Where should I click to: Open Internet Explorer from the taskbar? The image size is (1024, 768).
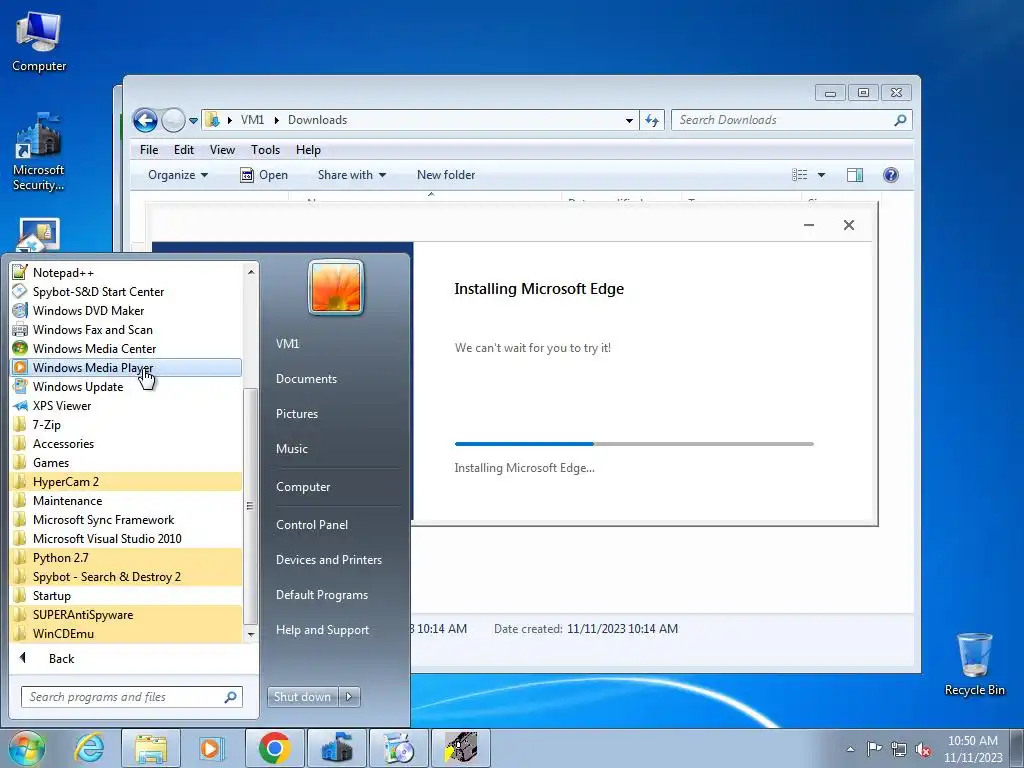click(x=89, y=748)
